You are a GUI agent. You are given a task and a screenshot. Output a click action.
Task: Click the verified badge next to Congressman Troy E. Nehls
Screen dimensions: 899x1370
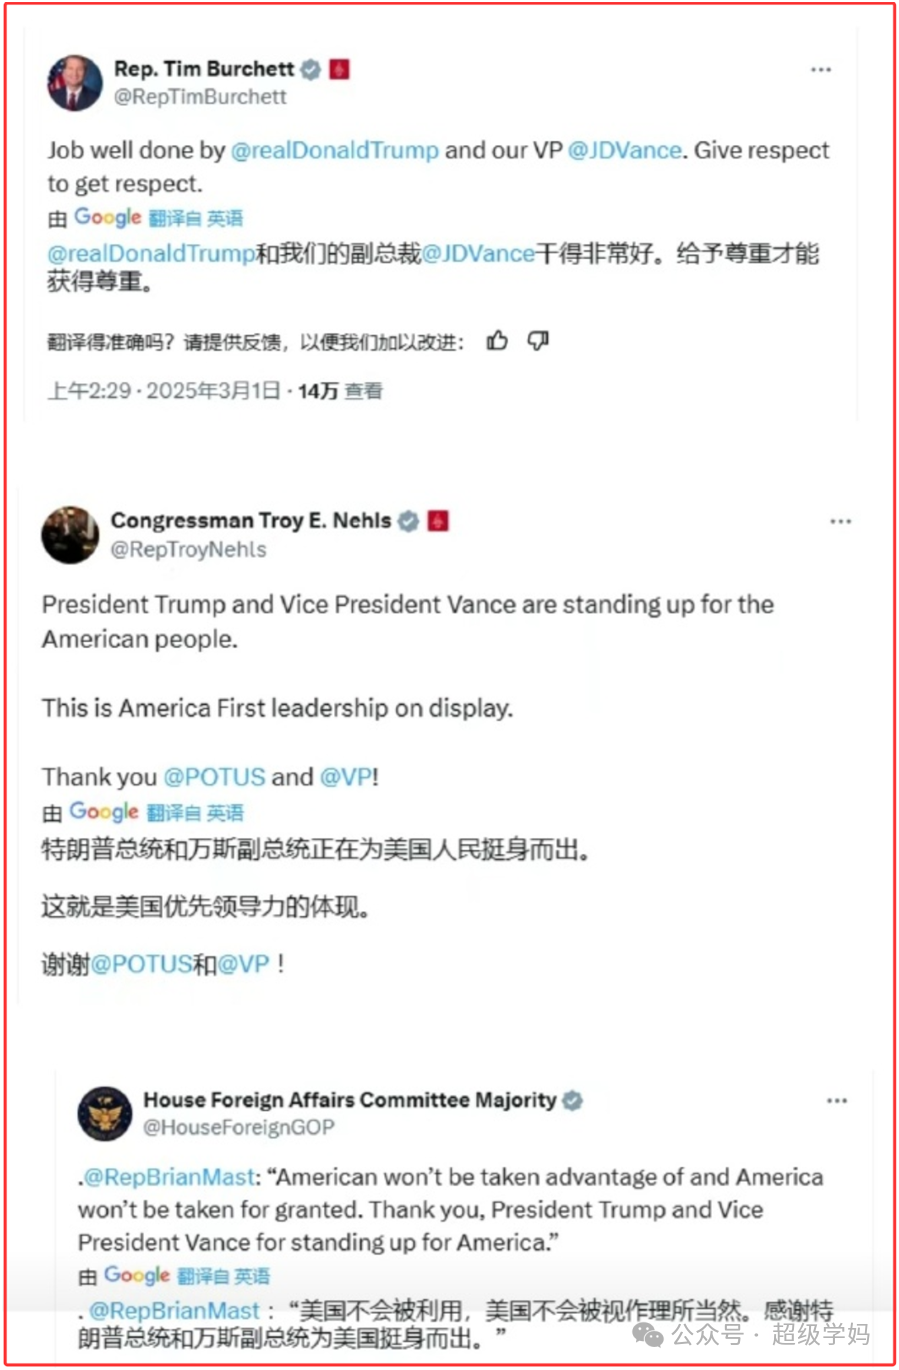coord(408,521)
